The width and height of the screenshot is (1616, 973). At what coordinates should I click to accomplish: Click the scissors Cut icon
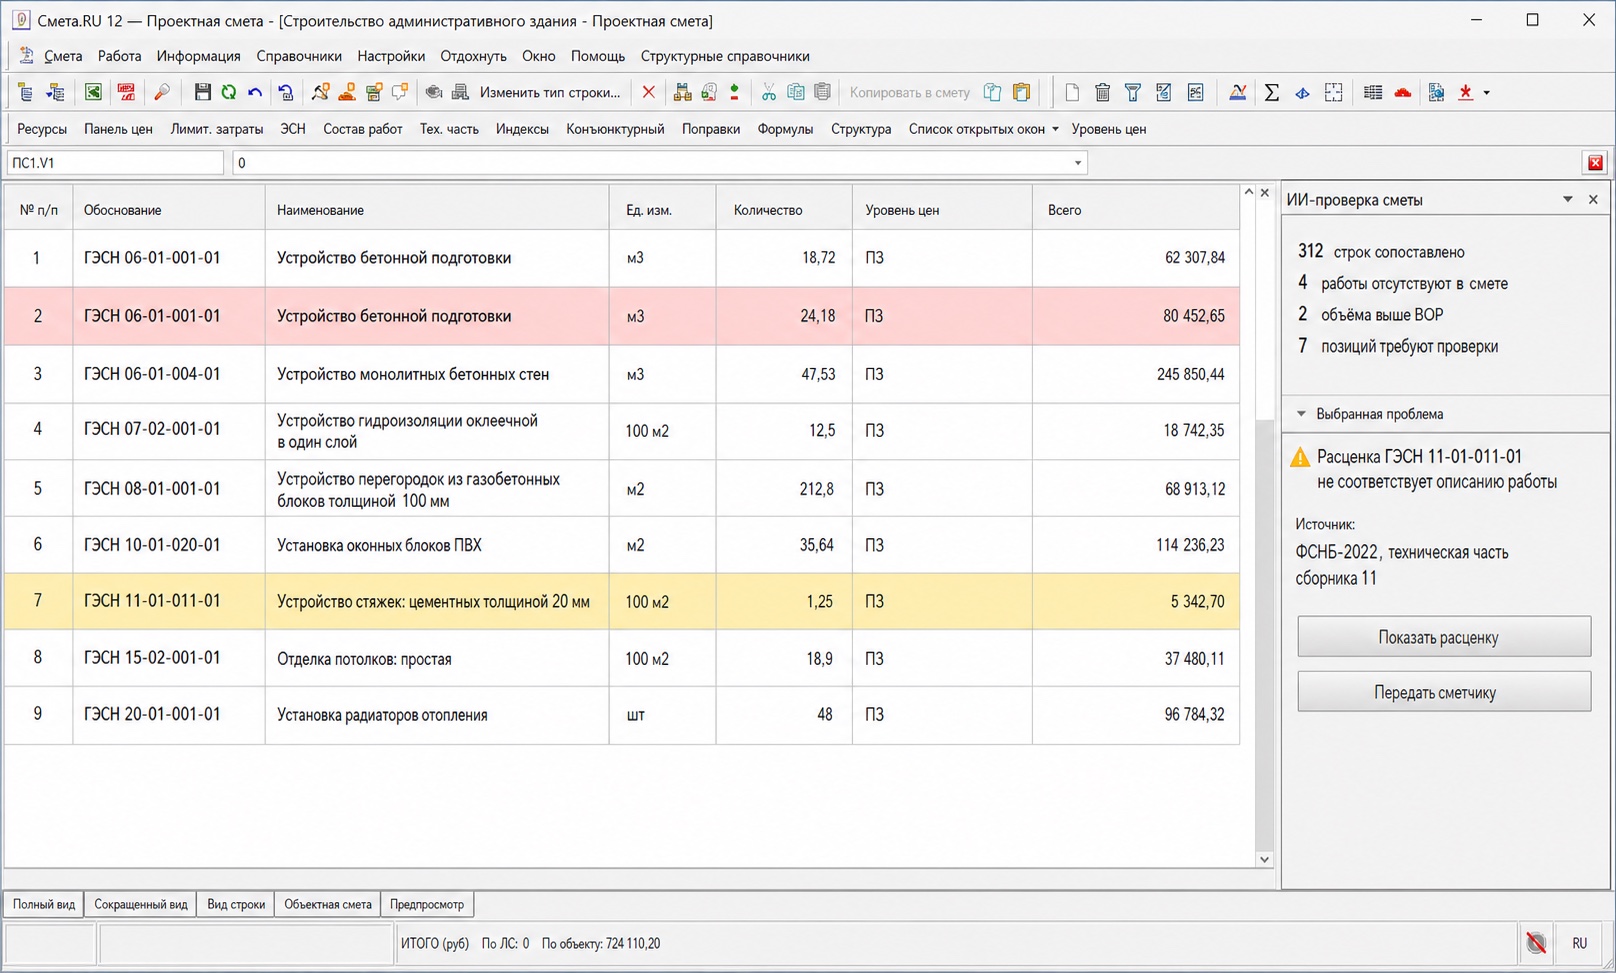tap(768, 92)
